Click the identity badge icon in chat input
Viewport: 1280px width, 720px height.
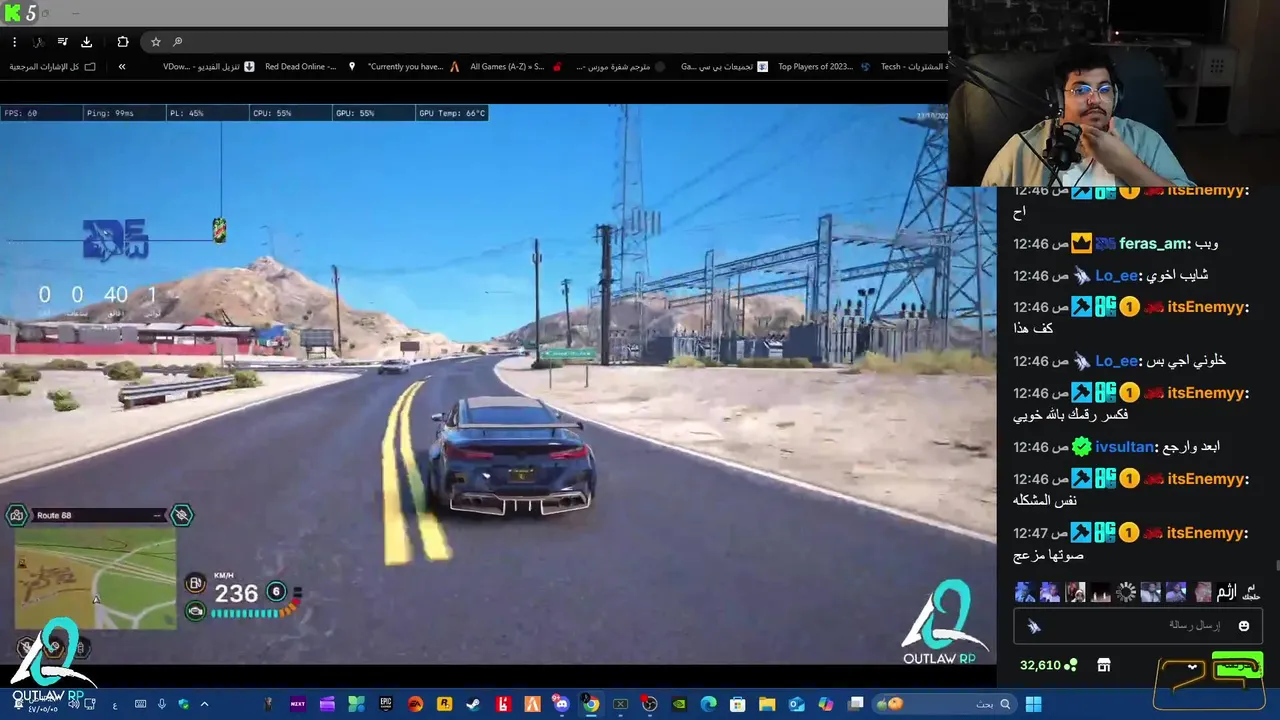point(1034,626)
